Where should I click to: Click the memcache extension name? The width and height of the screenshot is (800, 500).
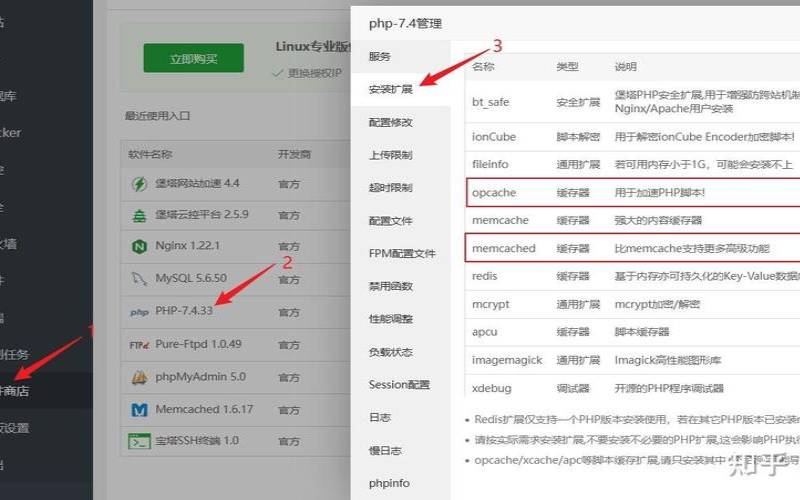pyautogui.click(x=500, y=220)
